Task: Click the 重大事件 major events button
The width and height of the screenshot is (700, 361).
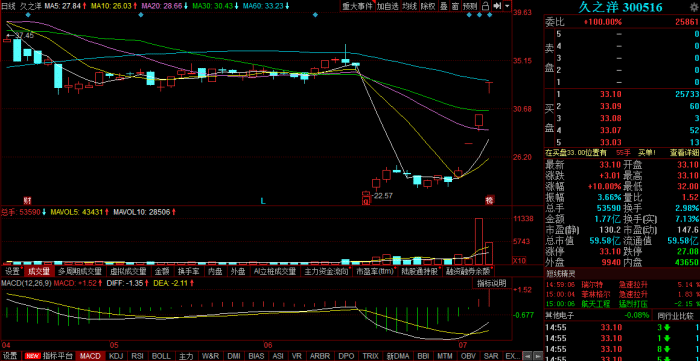Action: pos(357,6)
